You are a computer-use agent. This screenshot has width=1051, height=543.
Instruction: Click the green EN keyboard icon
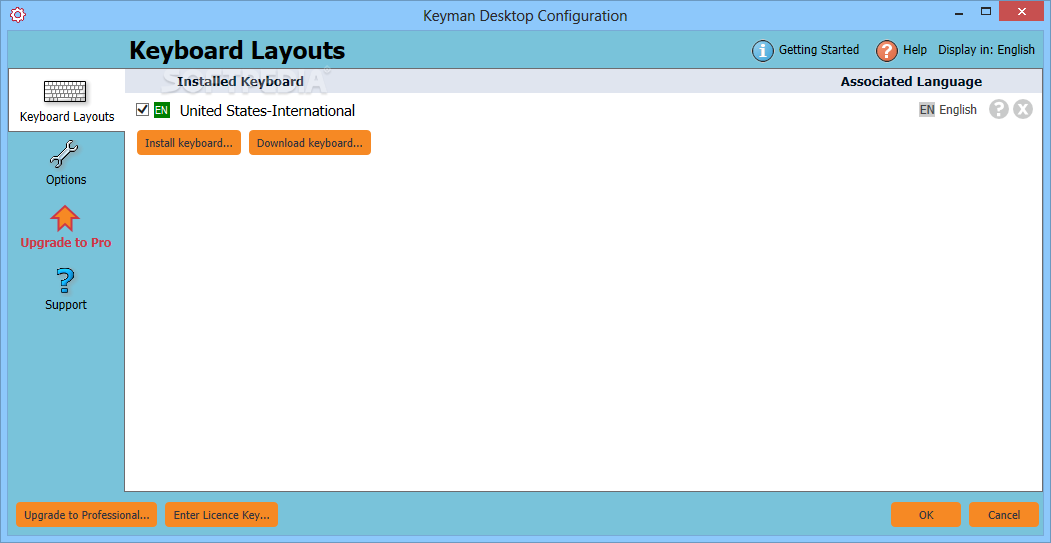pyautogui.click(x=162, y=110)
